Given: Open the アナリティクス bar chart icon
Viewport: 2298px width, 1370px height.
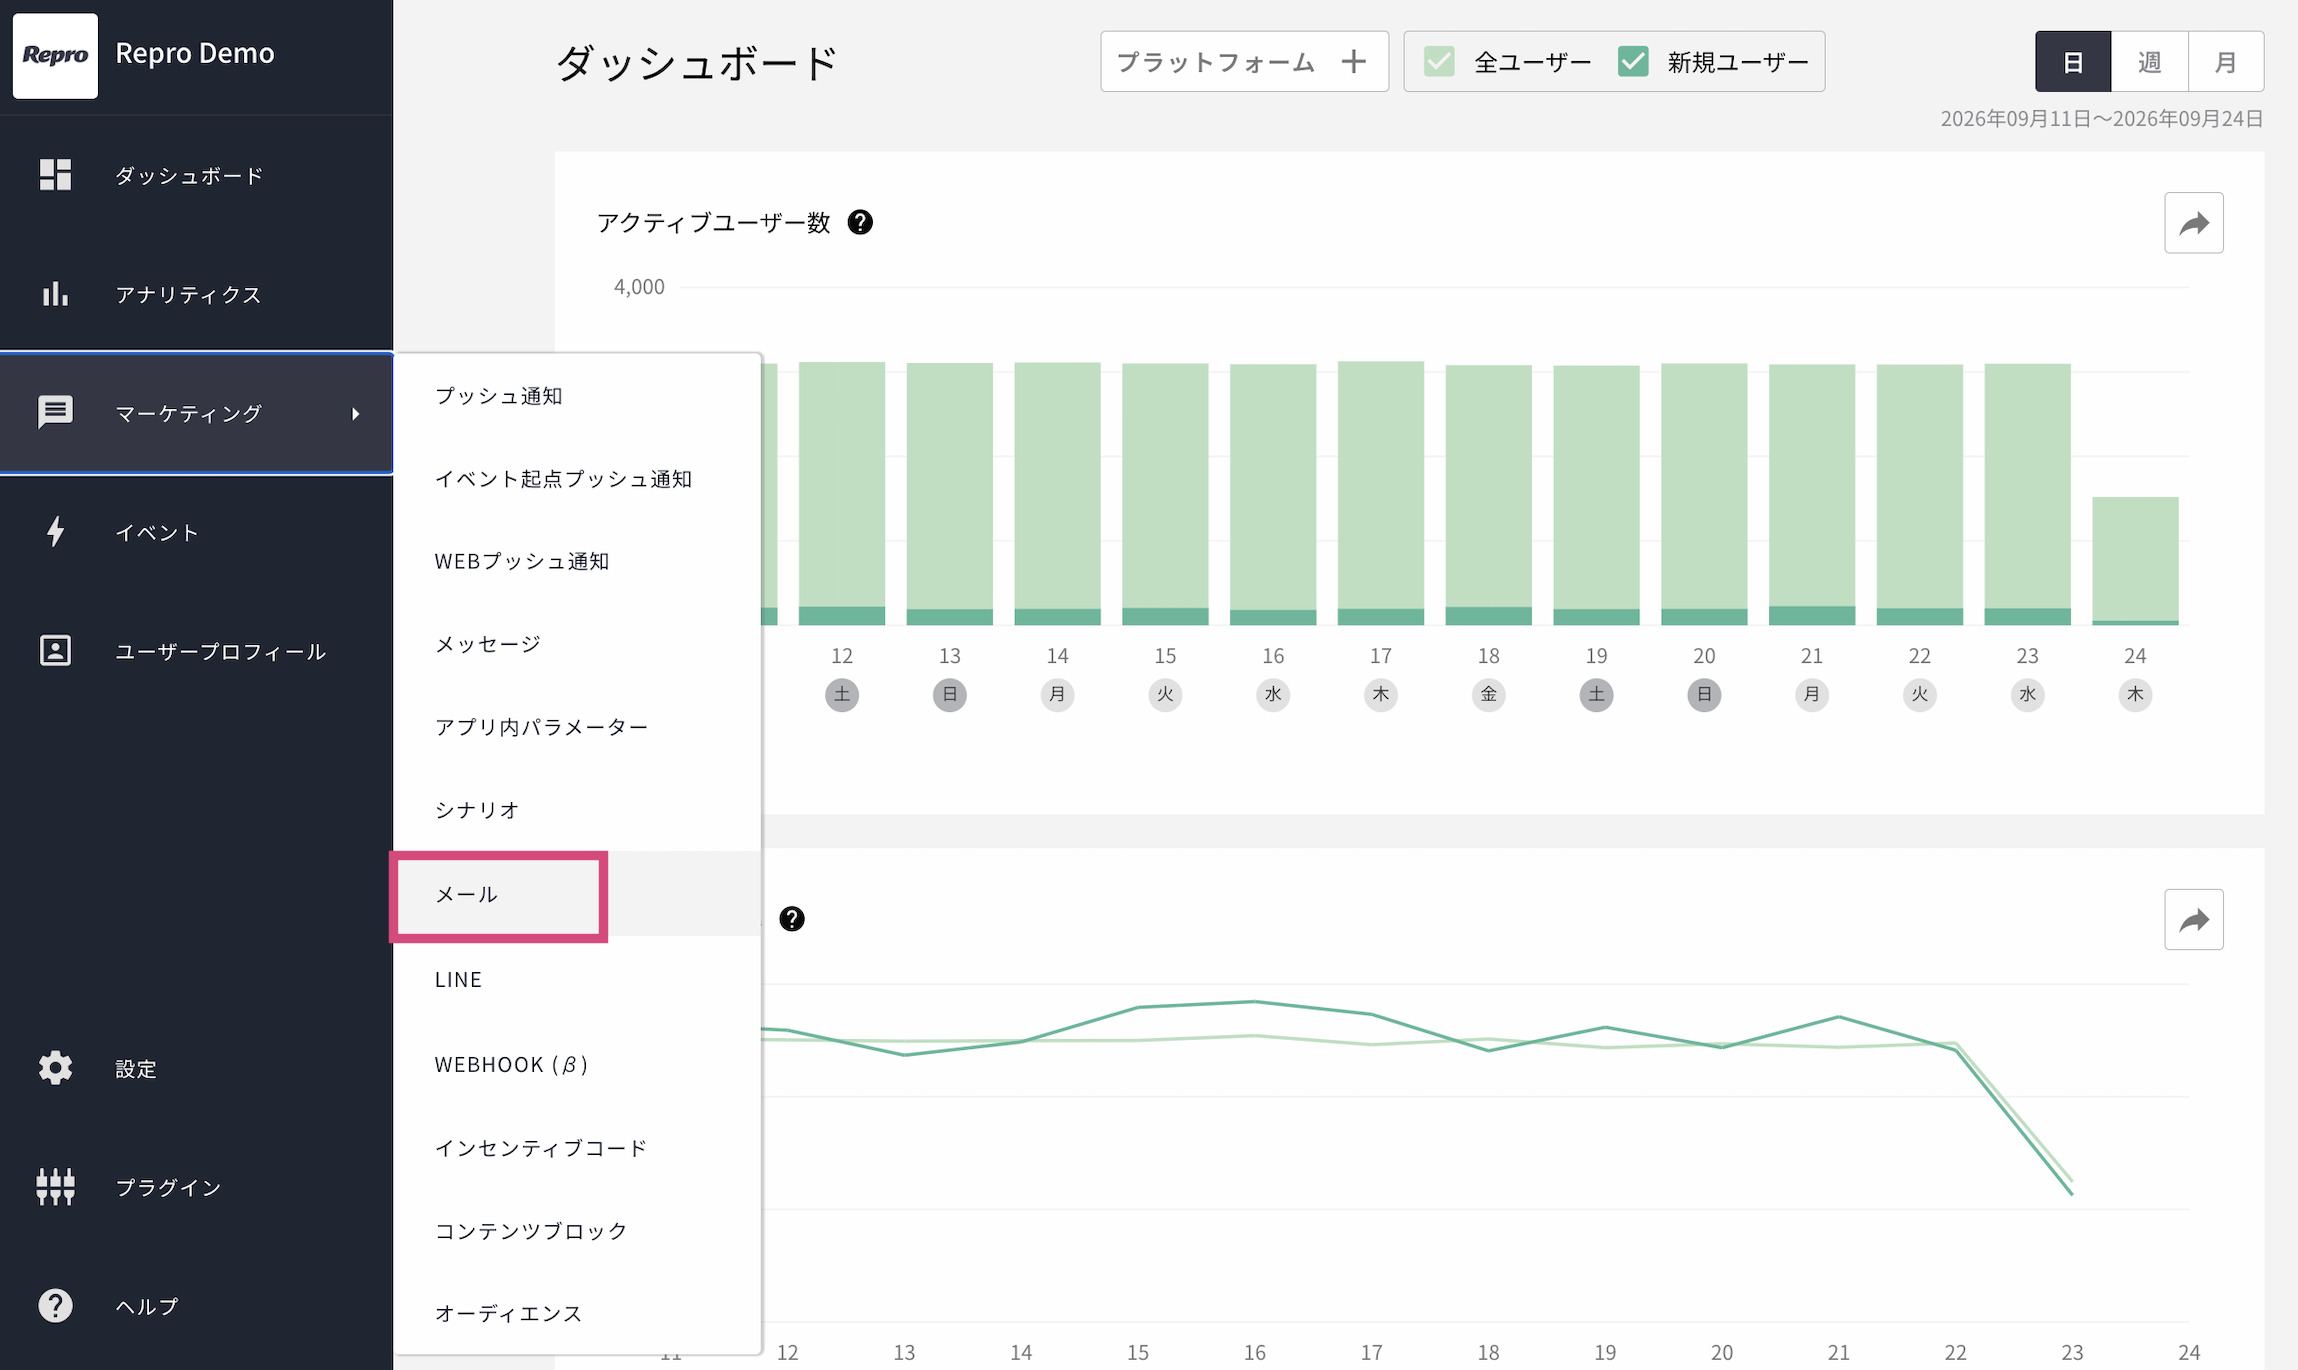Looking at the screenshot, I should (x=55, y=294).
